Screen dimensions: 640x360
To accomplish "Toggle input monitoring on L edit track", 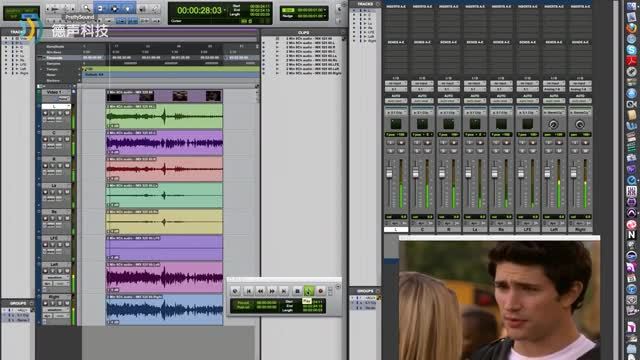I will tap(52, 113).
